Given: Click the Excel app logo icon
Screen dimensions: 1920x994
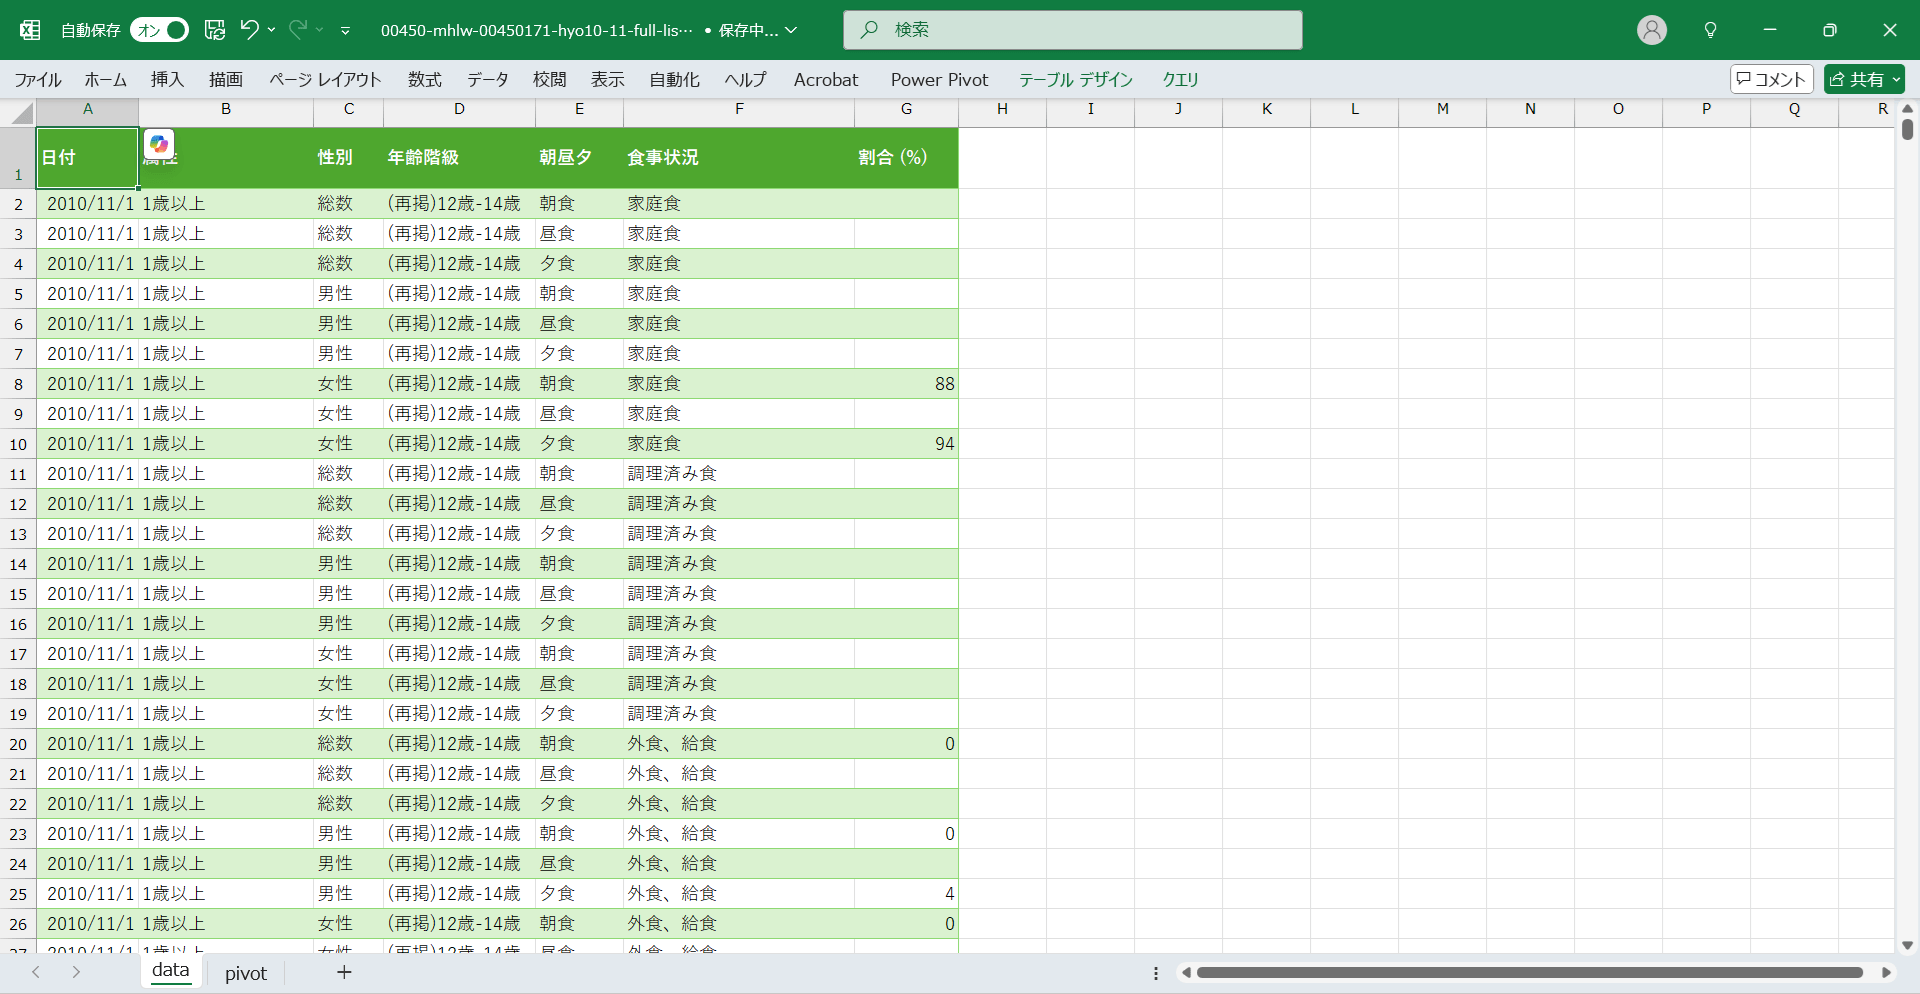Looking at the screenshot, I should (30, 30).
